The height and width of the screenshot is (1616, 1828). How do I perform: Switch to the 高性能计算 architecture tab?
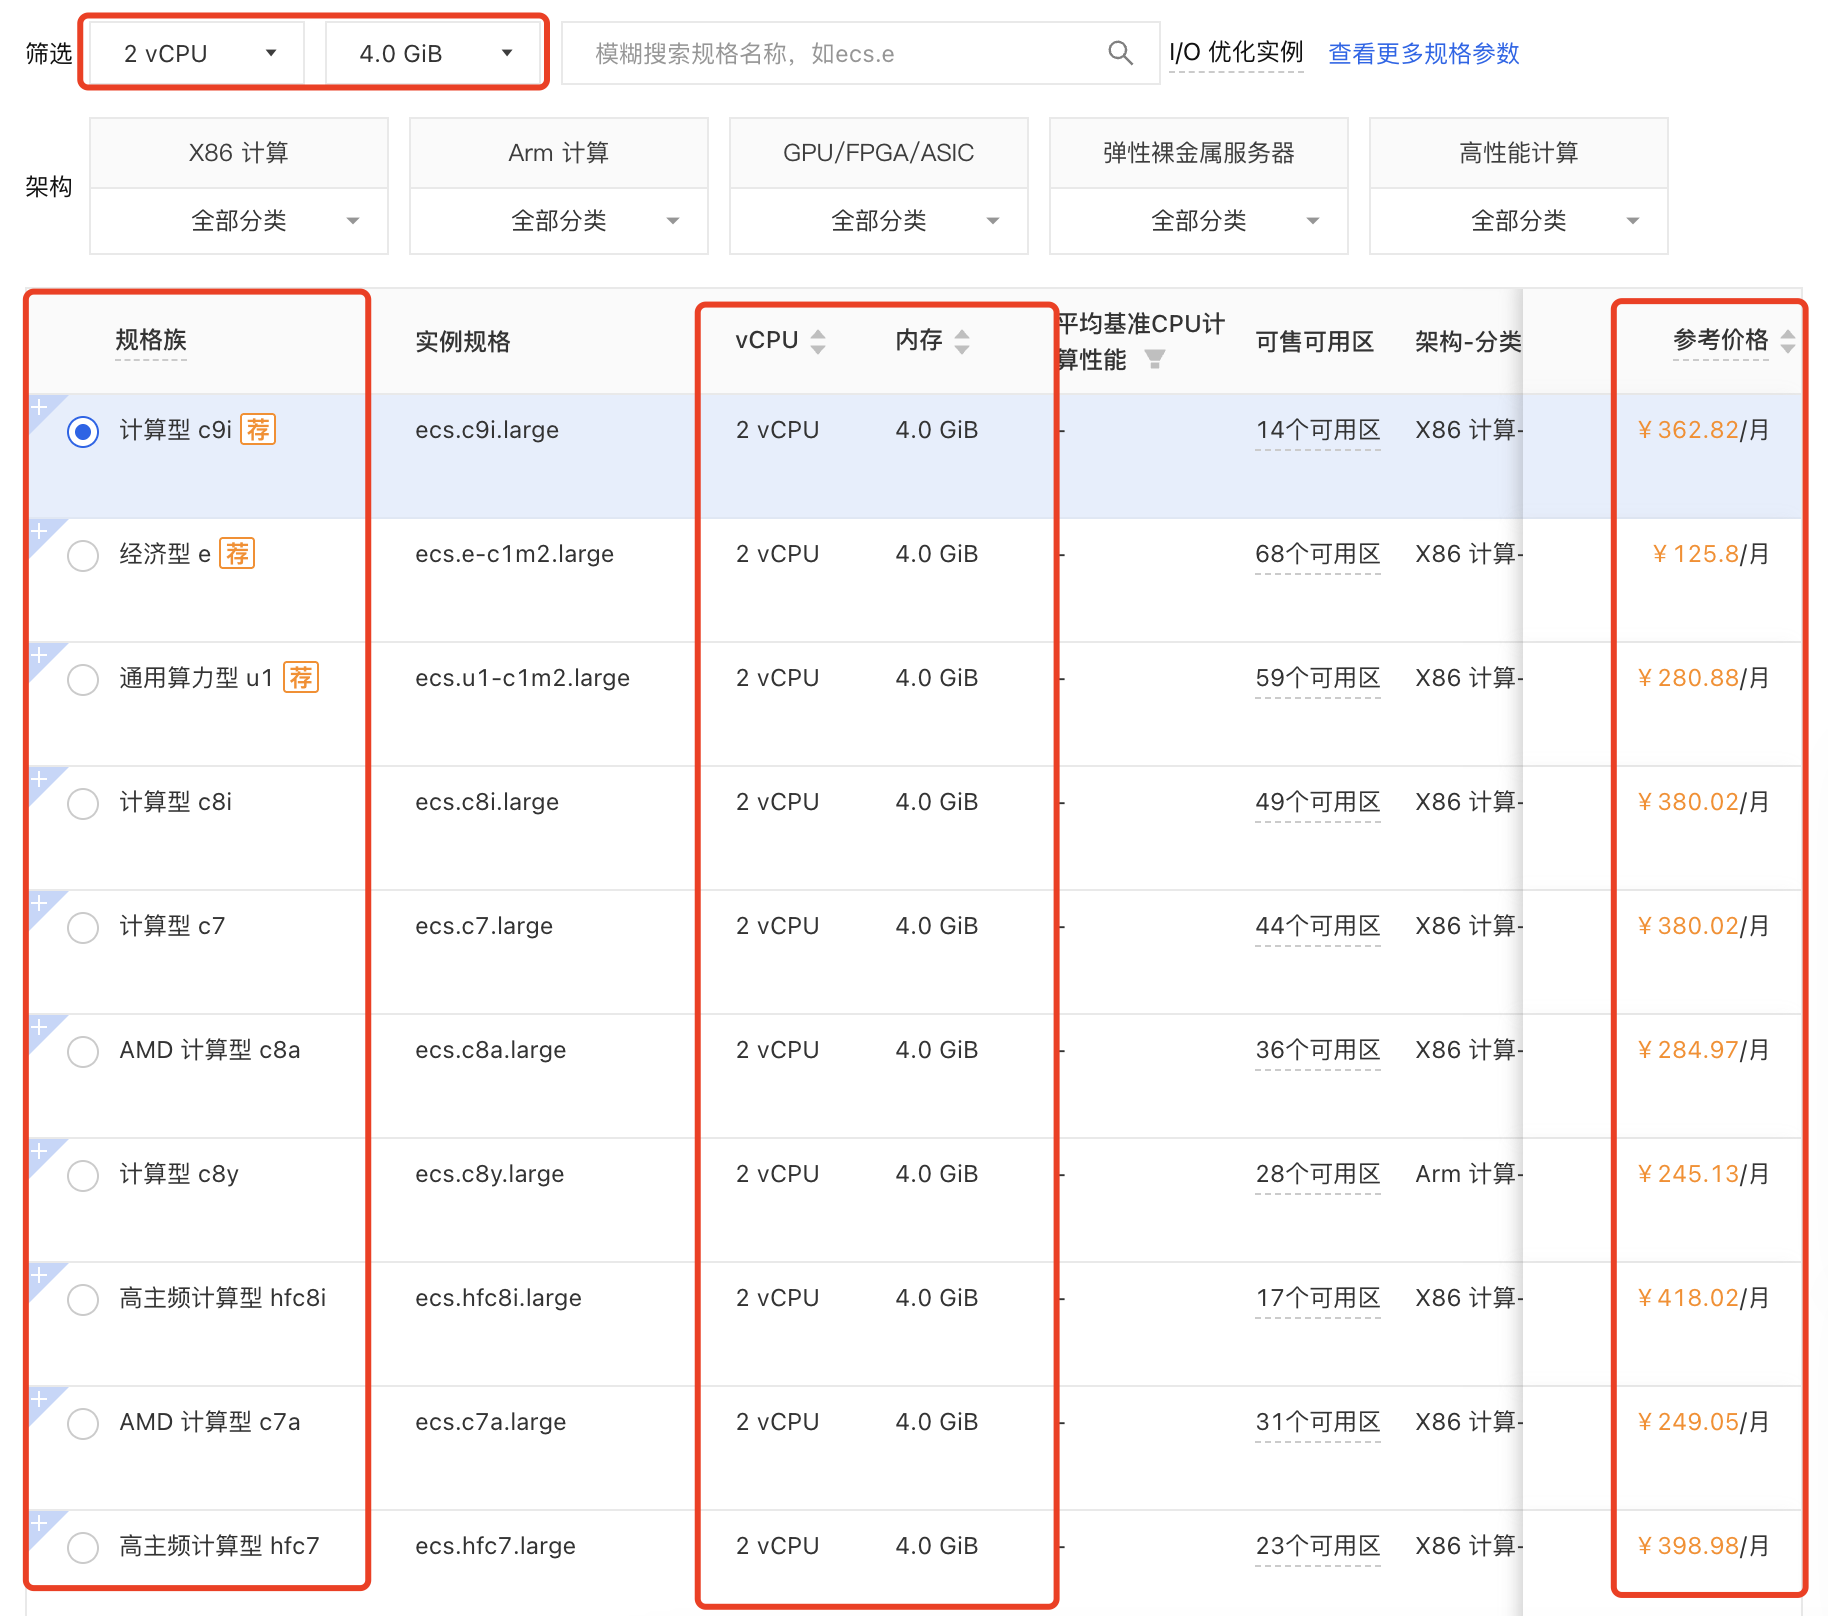click(1519, 153)
